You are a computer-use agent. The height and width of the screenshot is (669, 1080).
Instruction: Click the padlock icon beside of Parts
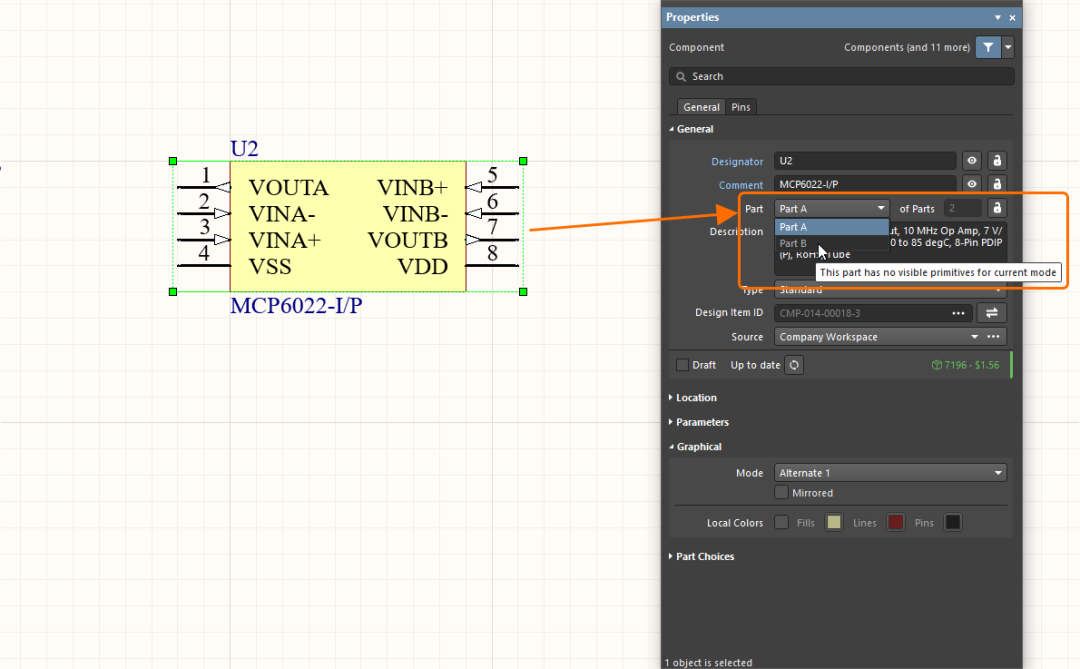click(x=997, y=207)
